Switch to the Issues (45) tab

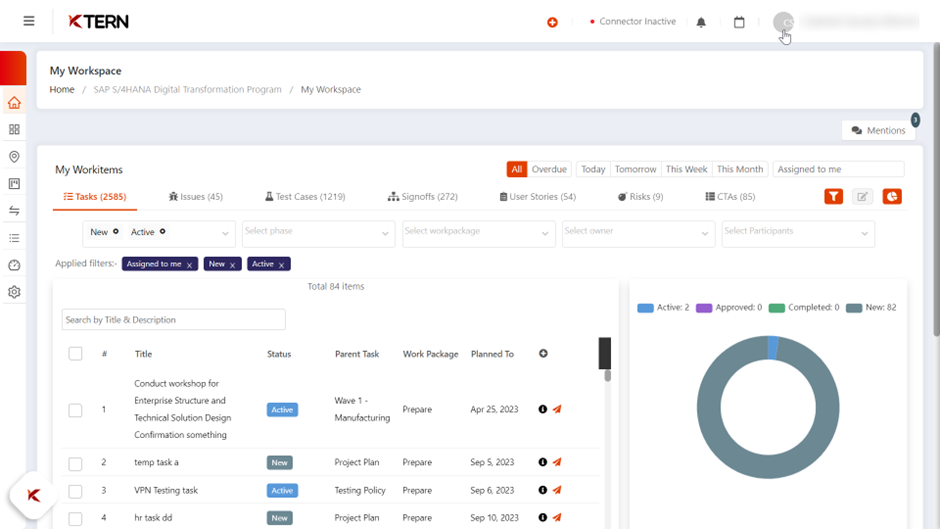196,197
